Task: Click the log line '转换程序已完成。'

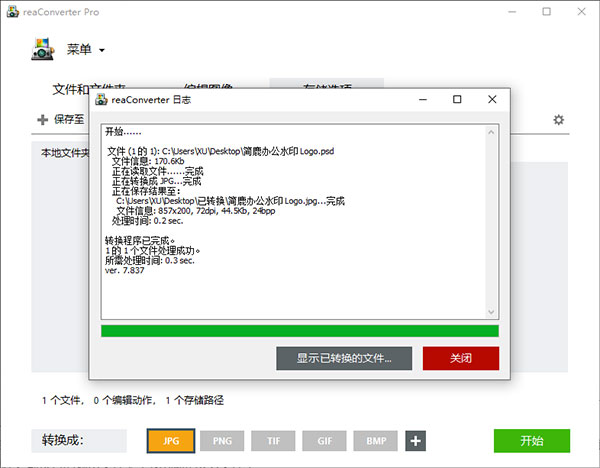Action: [140, 241]
